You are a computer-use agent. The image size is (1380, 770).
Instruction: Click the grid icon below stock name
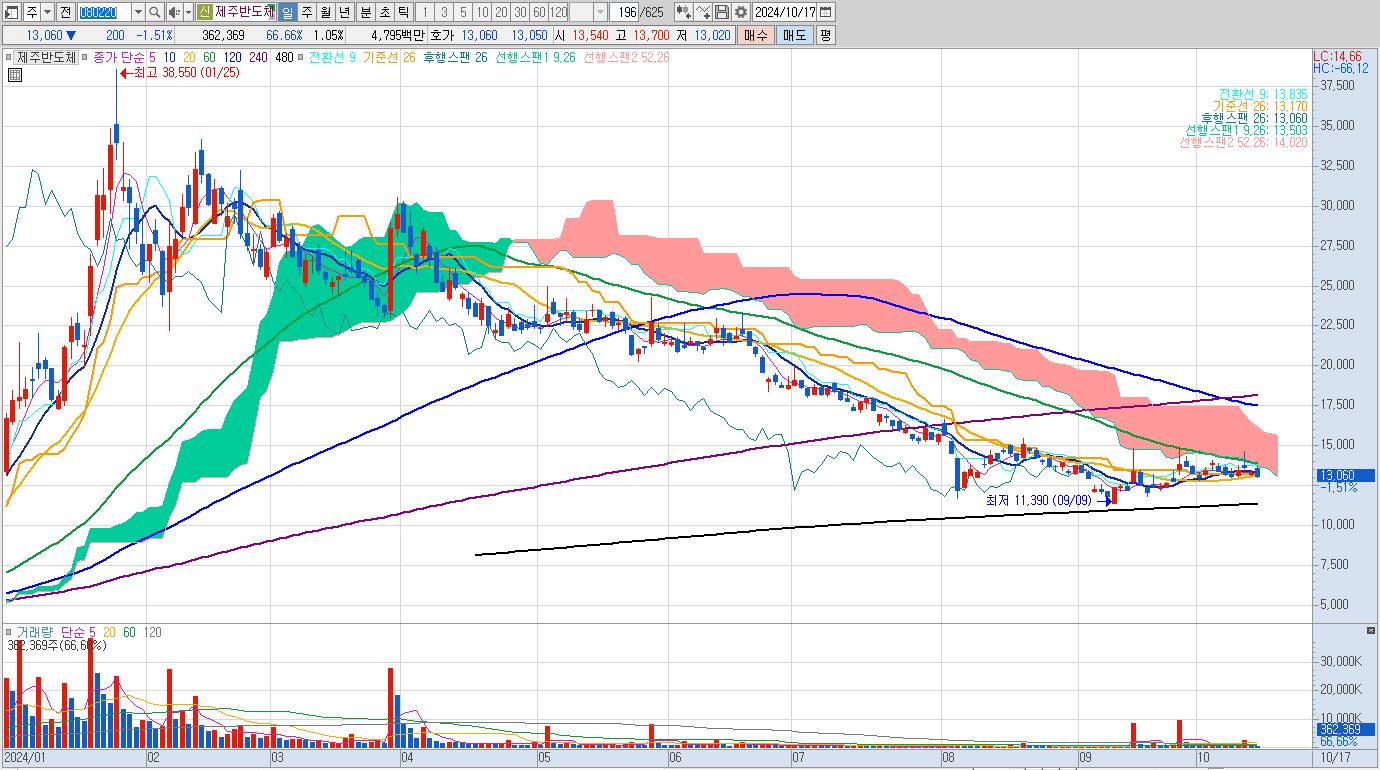[x=13, y=74]
